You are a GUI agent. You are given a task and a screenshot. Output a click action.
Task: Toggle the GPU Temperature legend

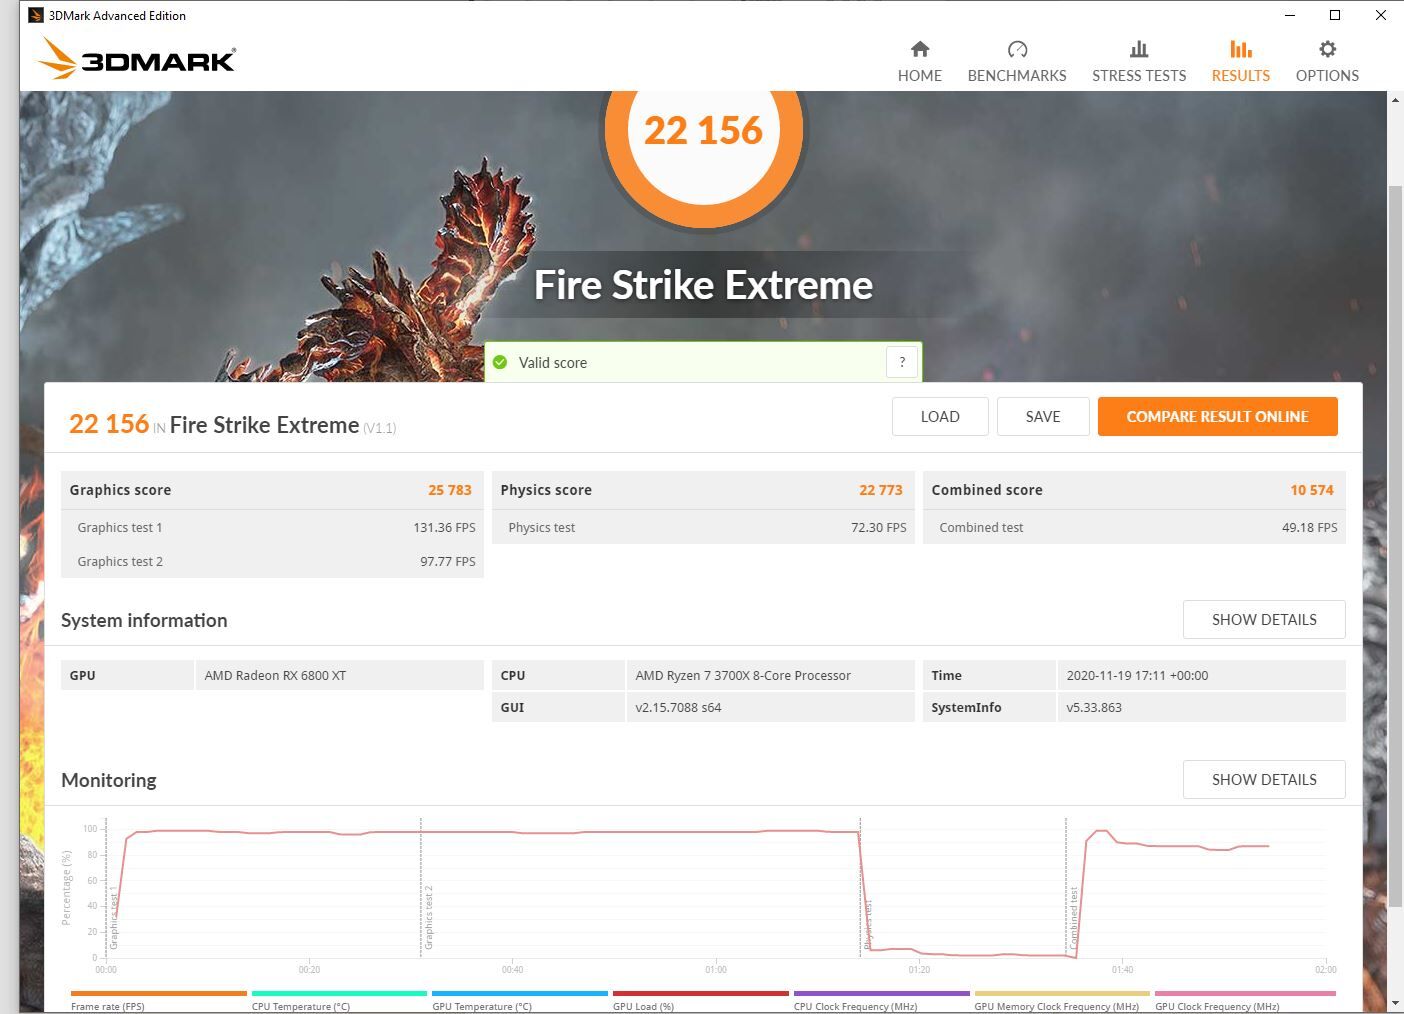tap(520, 1001)
